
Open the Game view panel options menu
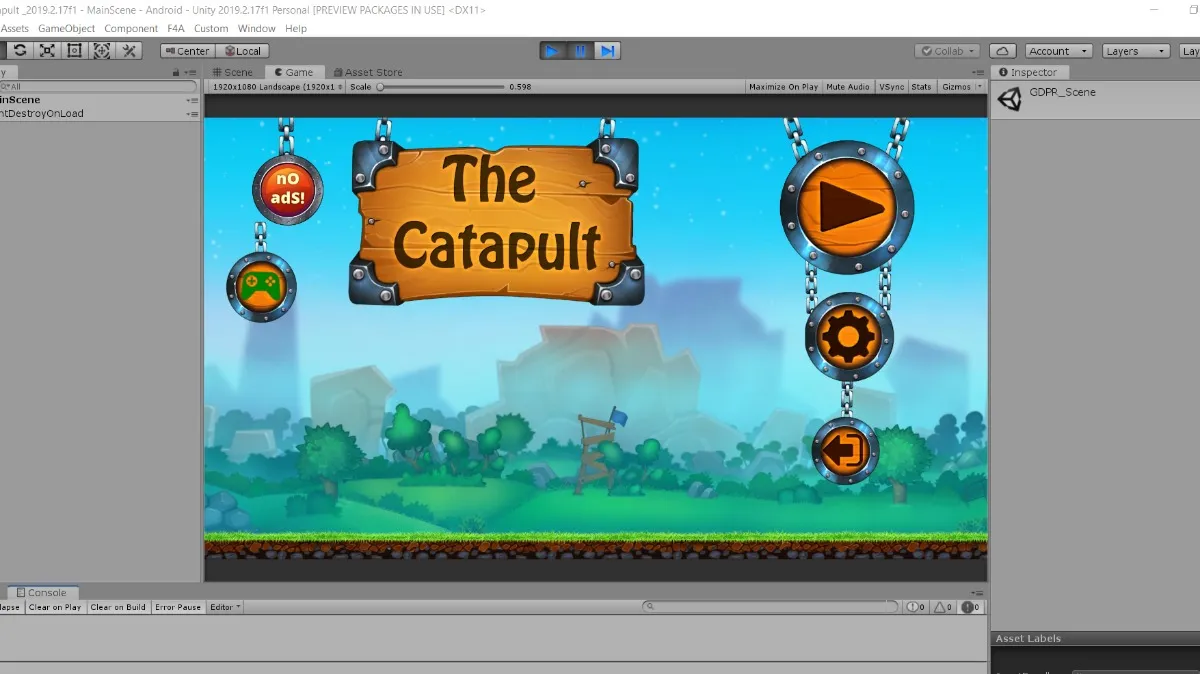[x=979, y=72]
